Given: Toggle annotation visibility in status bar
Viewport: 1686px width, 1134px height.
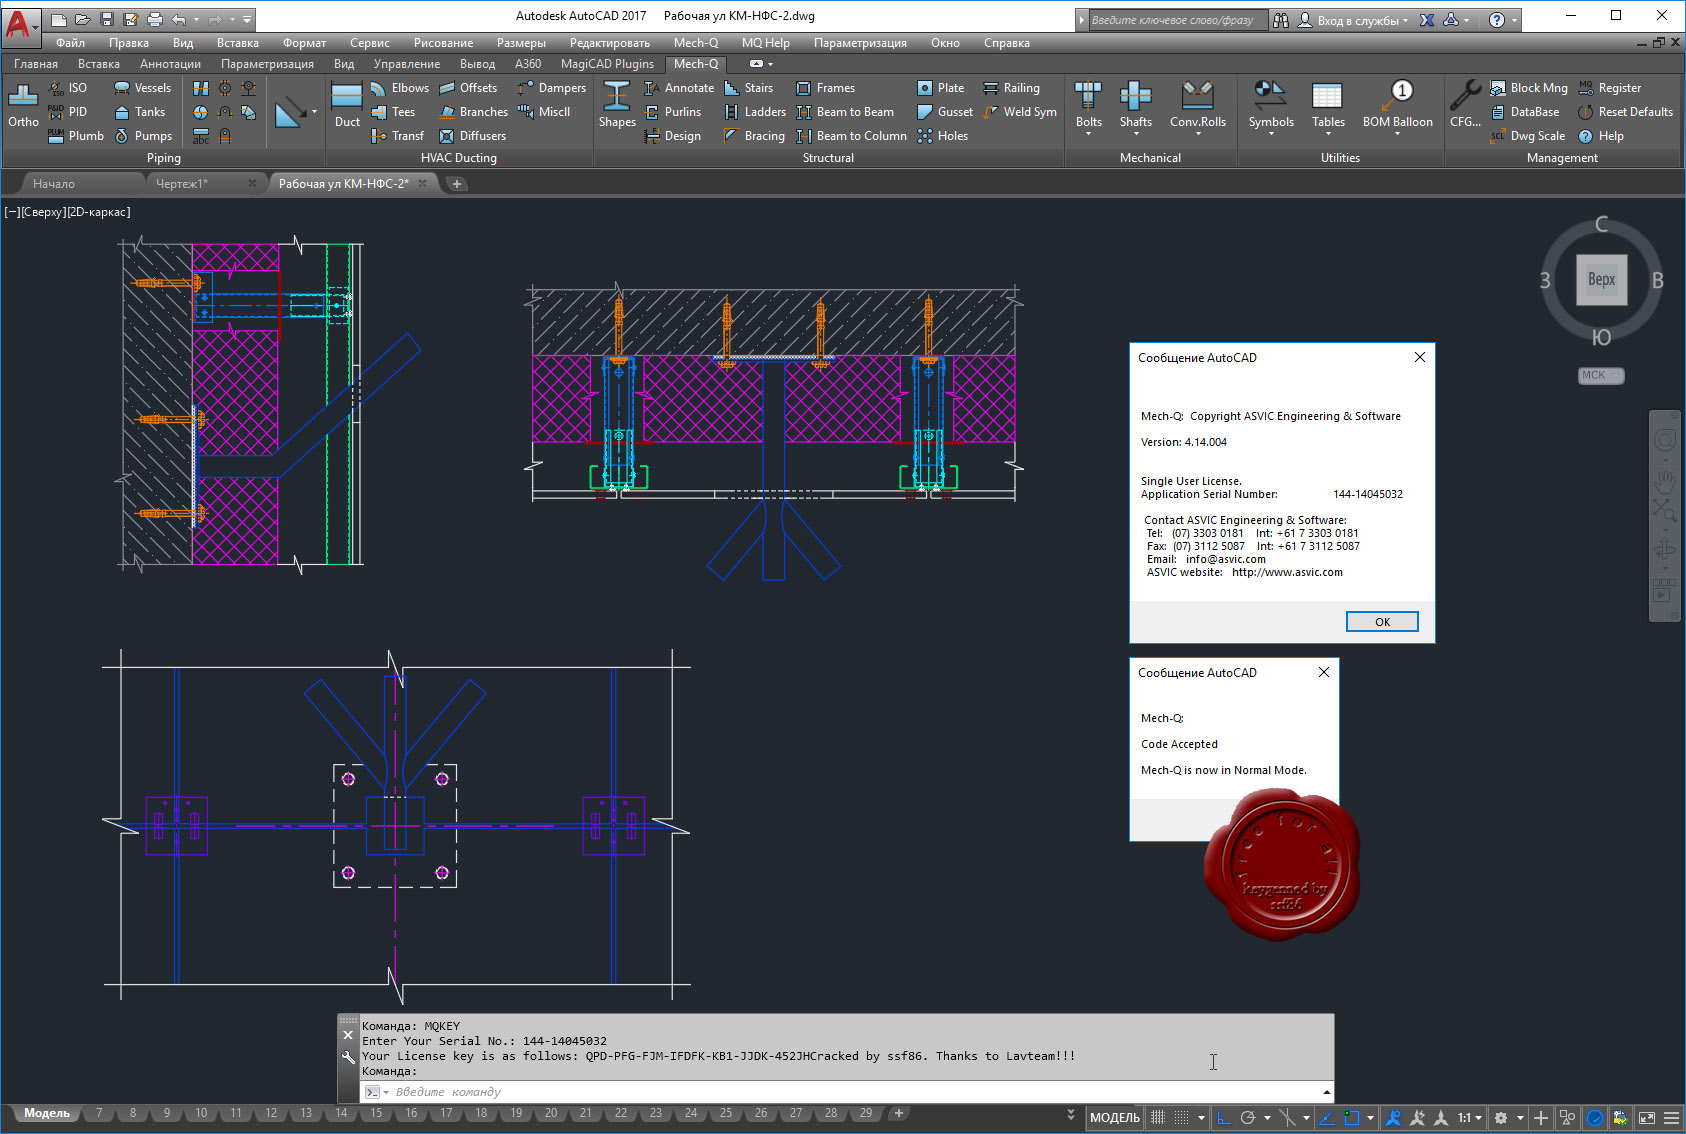Looking at the screenshot, I should 1393,1118.
